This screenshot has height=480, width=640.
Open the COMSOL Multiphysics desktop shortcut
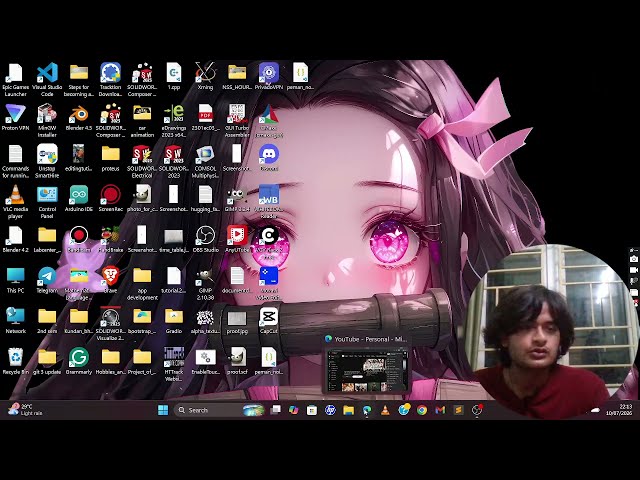[205, 161]
